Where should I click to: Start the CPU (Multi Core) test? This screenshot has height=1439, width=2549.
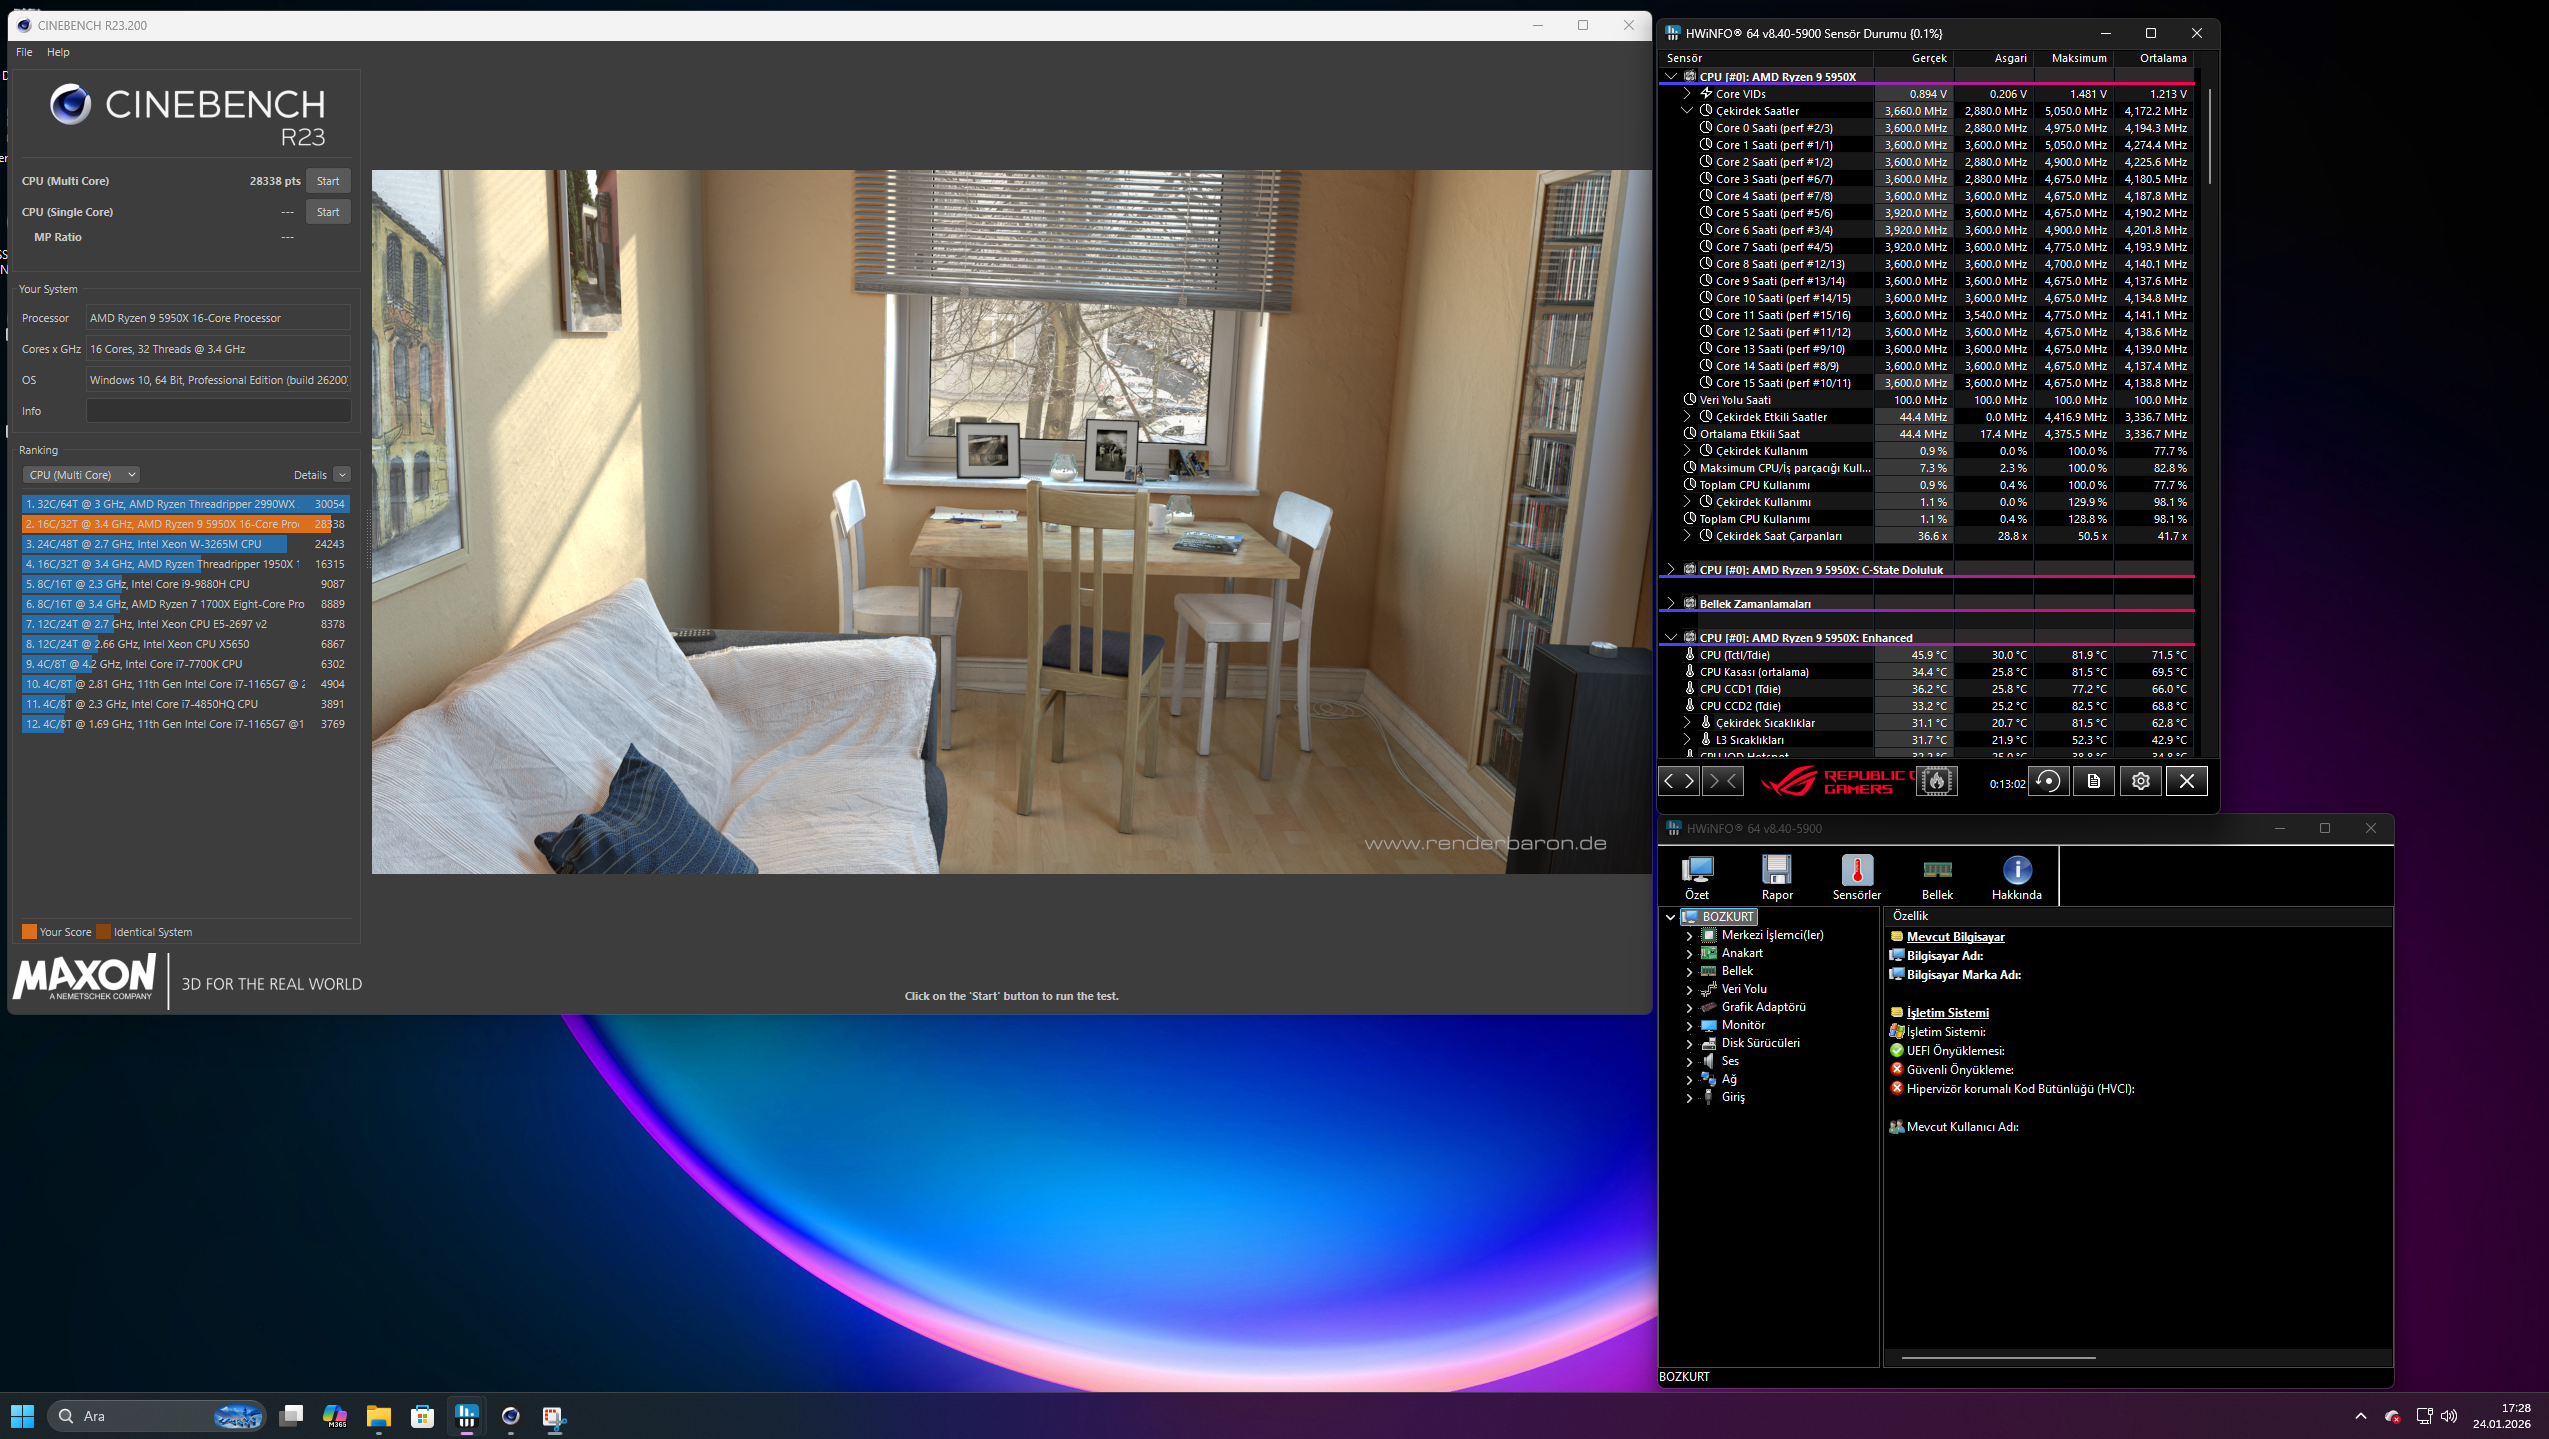coord(328,181)
